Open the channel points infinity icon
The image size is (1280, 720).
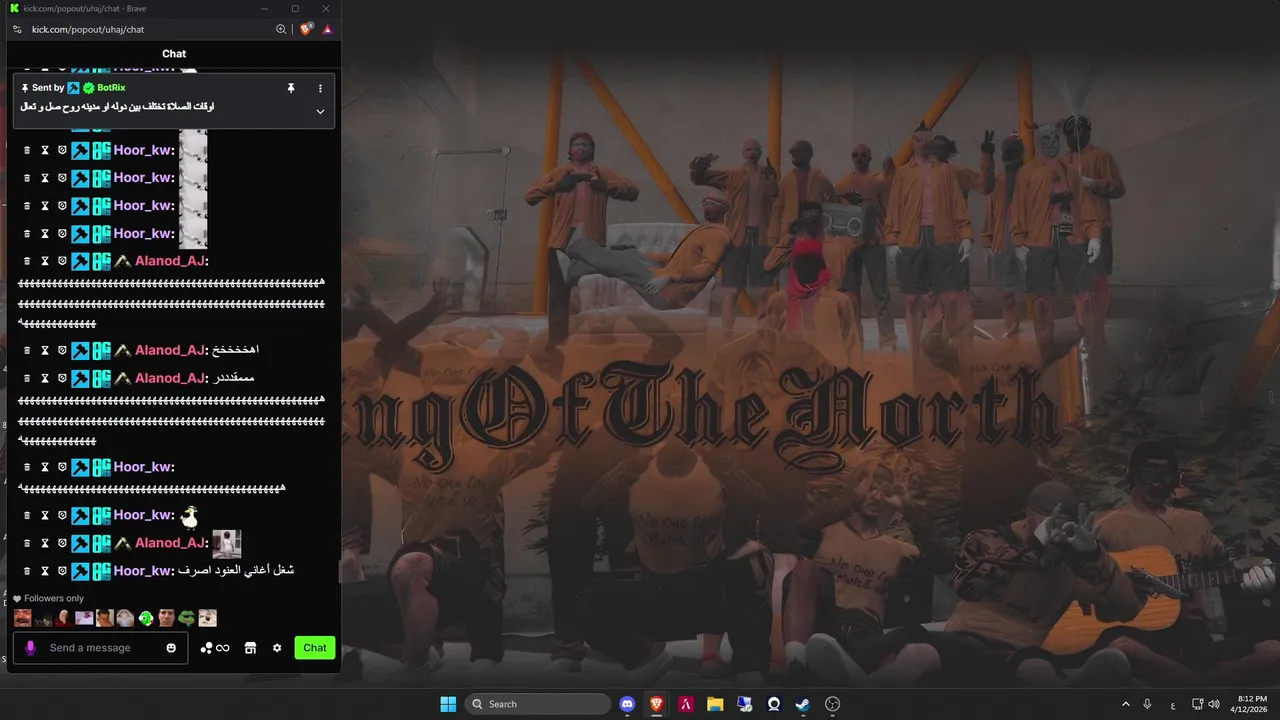pos(215,648)
